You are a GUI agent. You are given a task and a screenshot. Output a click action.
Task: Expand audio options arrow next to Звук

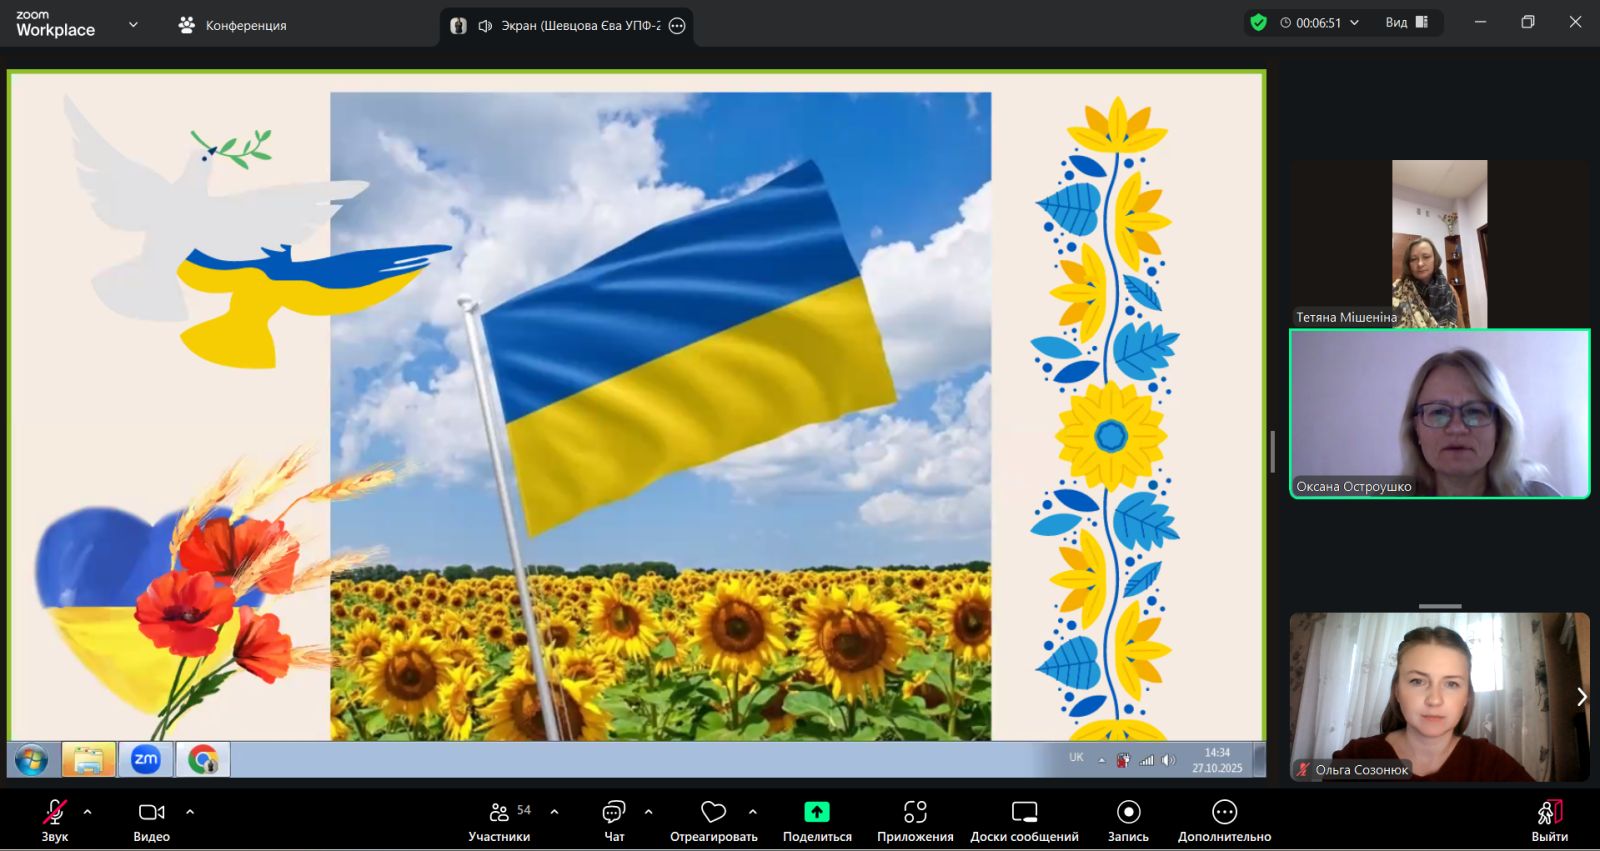(88, 812)
